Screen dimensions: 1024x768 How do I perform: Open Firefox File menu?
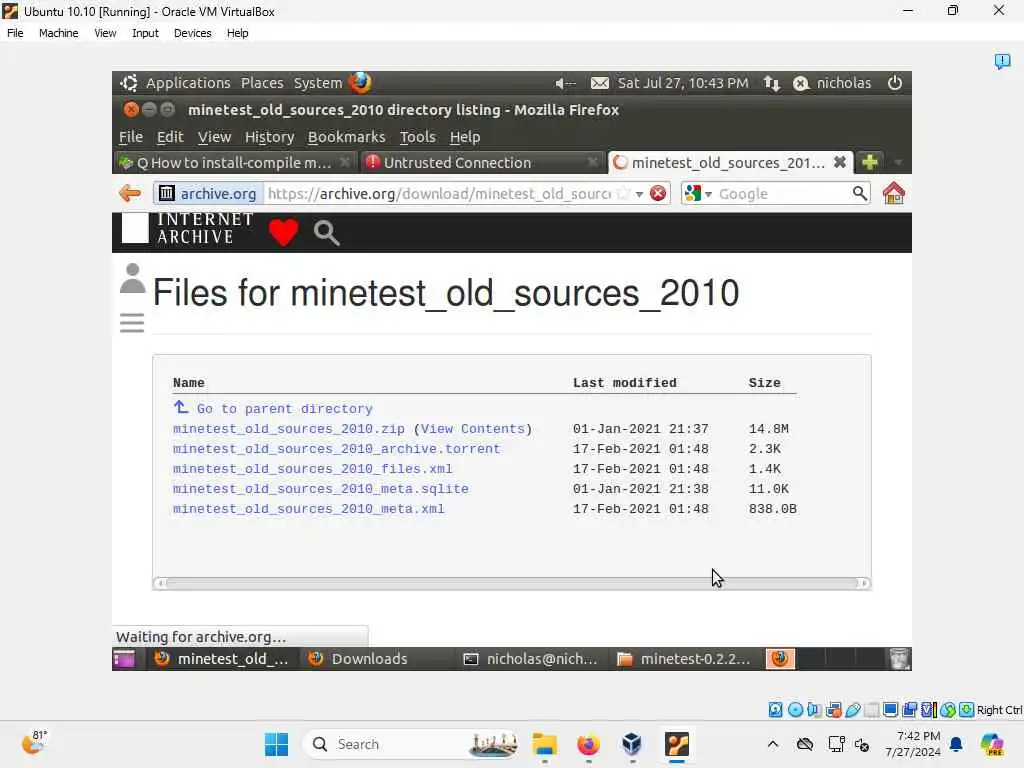[131, 137]
